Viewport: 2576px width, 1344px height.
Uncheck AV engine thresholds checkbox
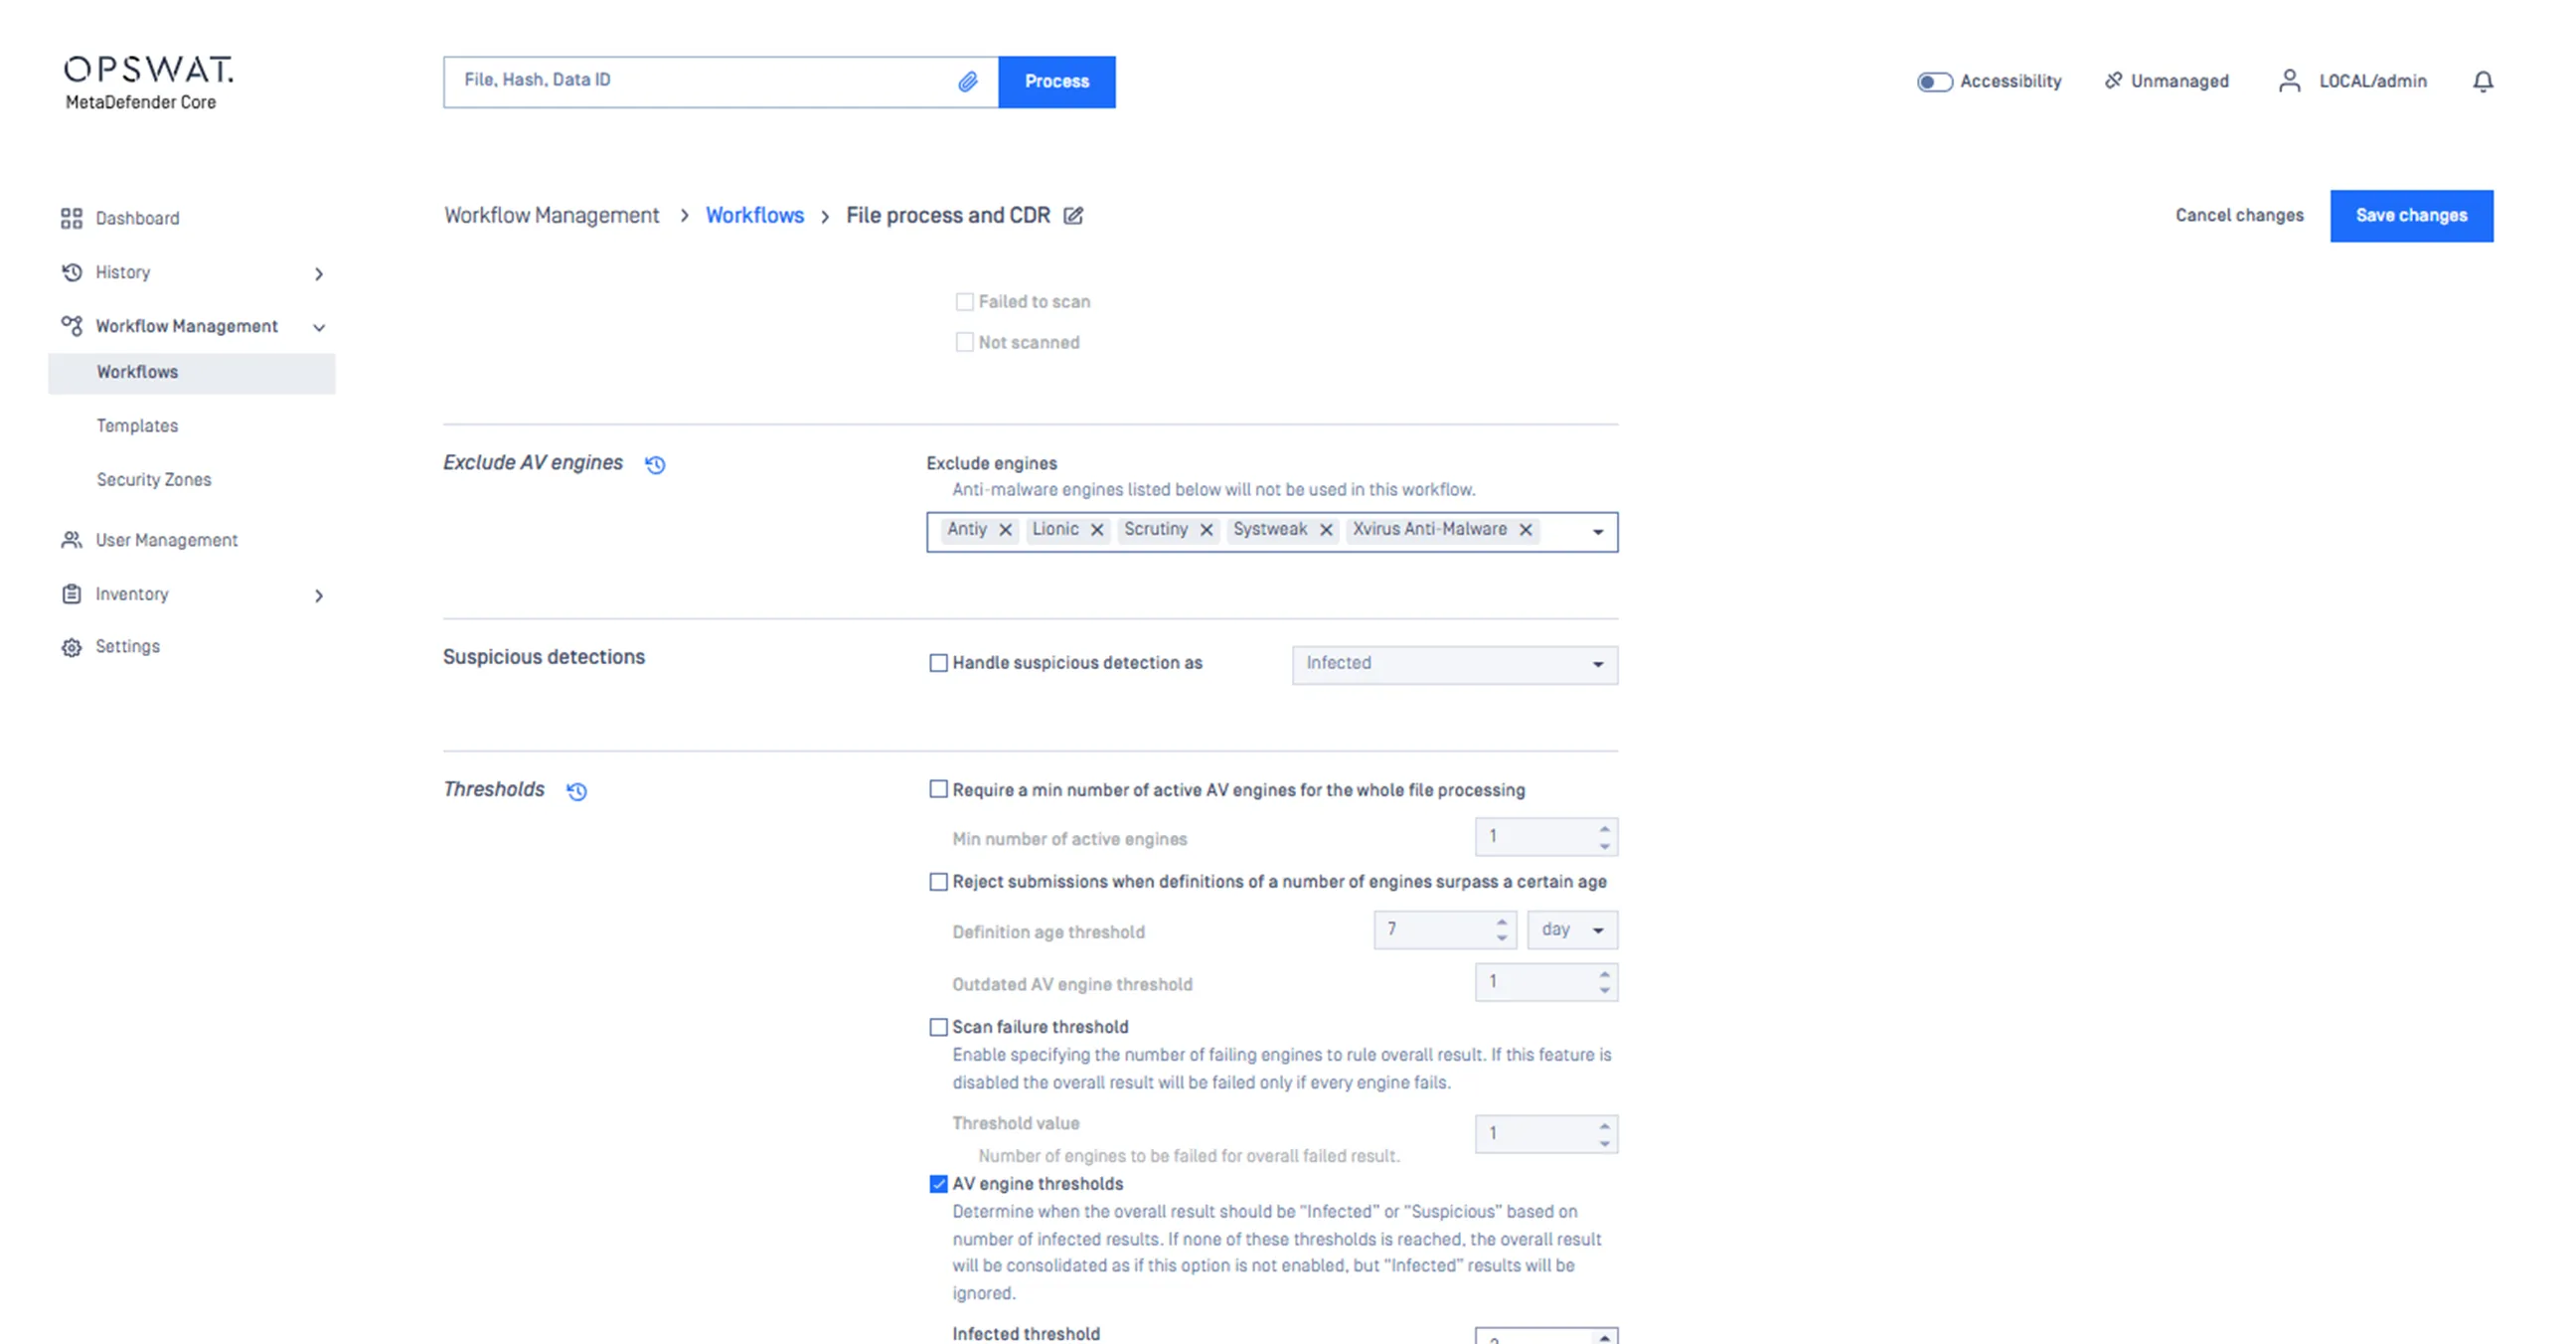pos(938,1184)
